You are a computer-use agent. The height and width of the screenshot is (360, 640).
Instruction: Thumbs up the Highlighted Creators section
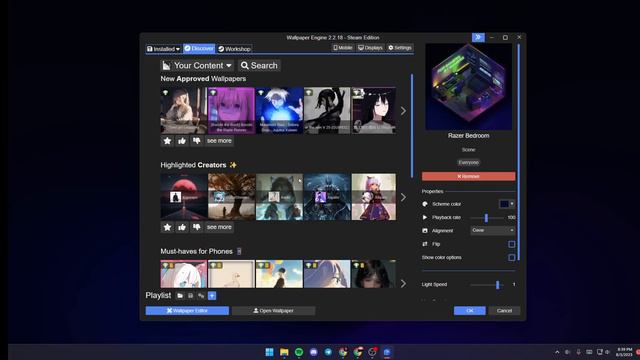pyautogui.click(x=182, y=227)
